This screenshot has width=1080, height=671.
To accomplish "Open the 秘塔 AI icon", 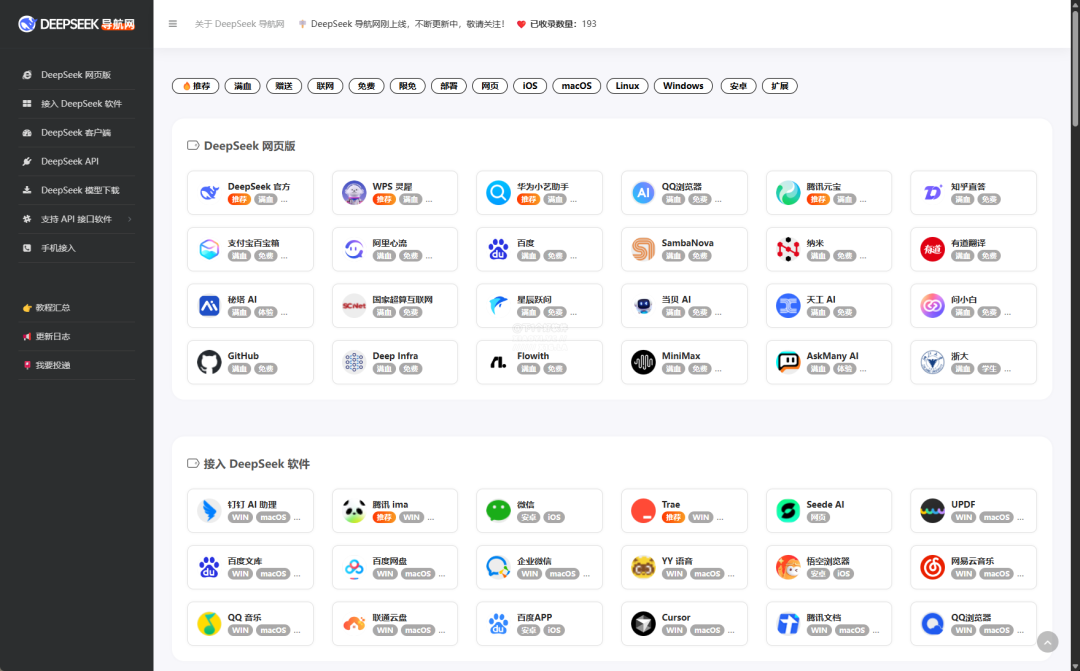I will pos(209,305).
